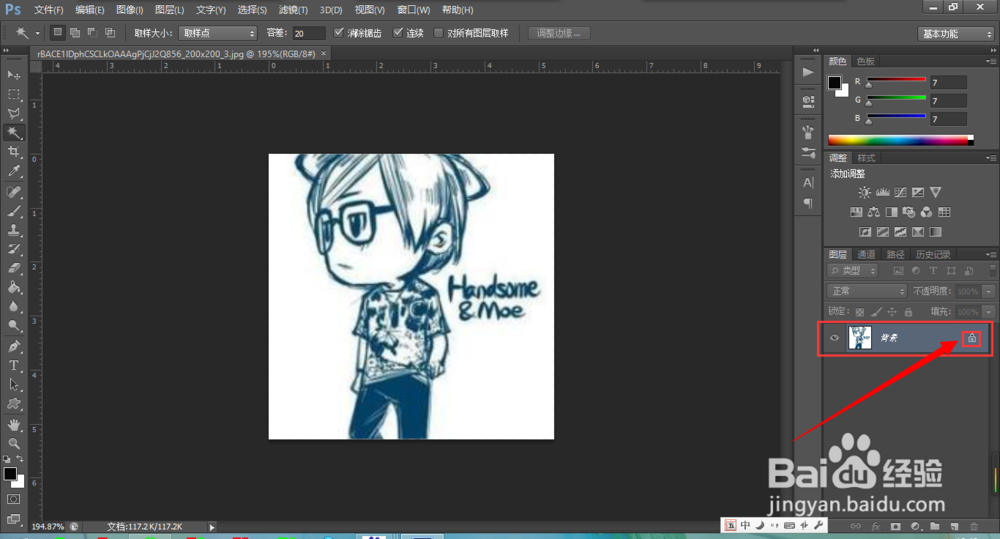Screen dimensions: 1000x539
Task: Click the R red channel slider
Action: tap(896, 81)
